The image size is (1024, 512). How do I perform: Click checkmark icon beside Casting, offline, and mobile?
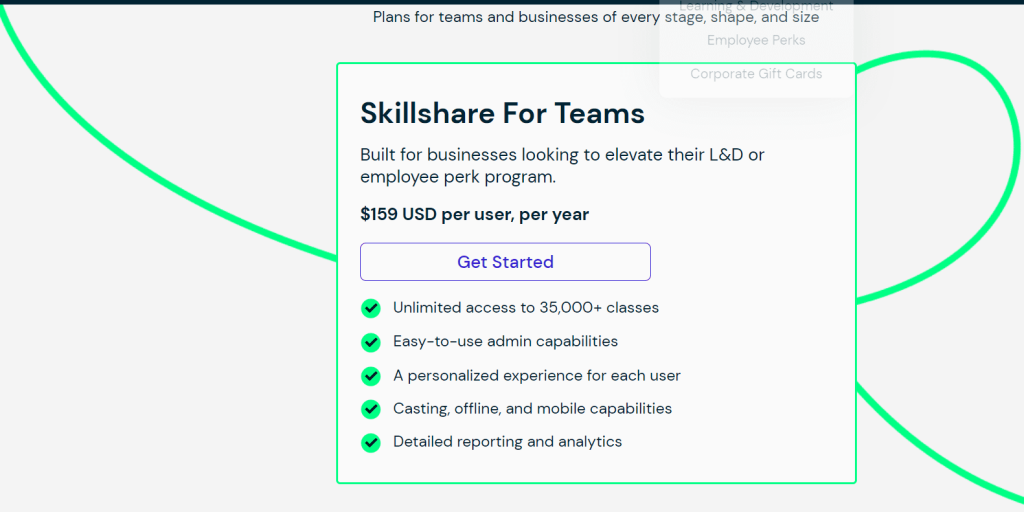point(370,409)
